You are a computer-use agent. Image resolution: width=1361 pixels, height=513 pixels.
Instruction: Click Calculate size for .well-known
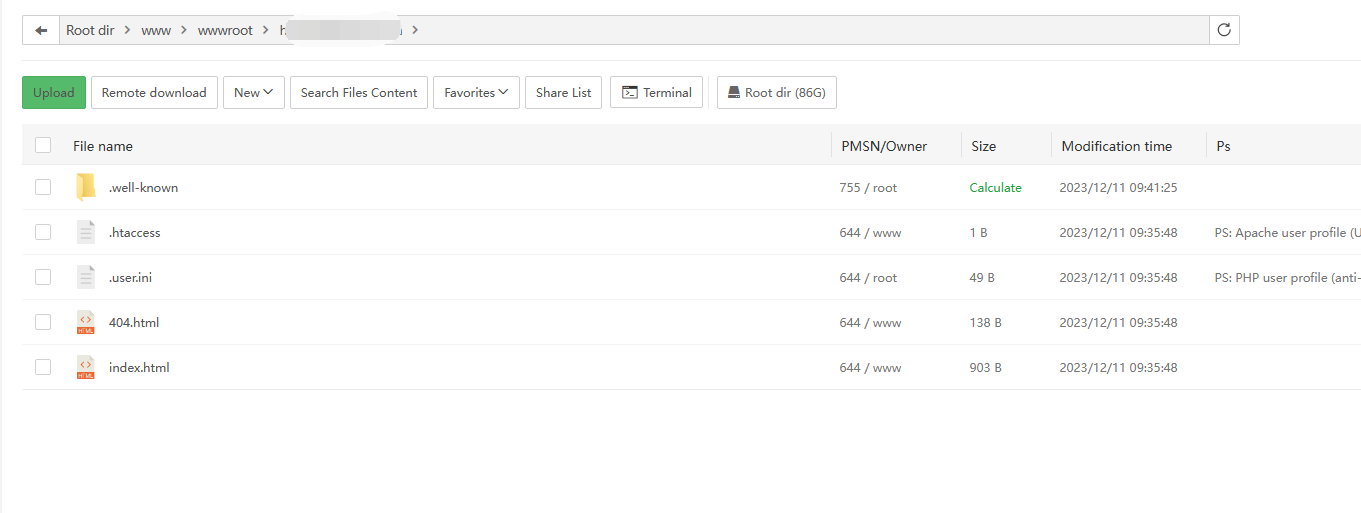995,187
